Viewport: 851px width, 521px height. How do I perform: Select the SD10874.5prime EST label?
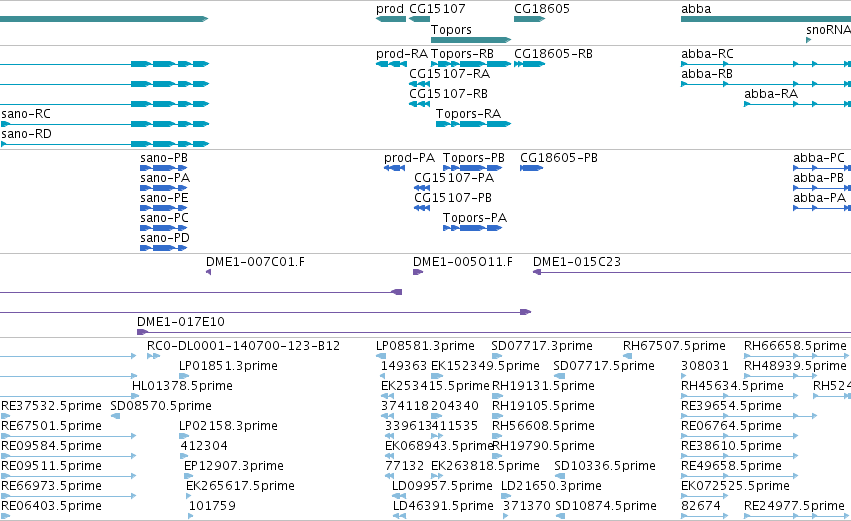(x=606, y=507)
